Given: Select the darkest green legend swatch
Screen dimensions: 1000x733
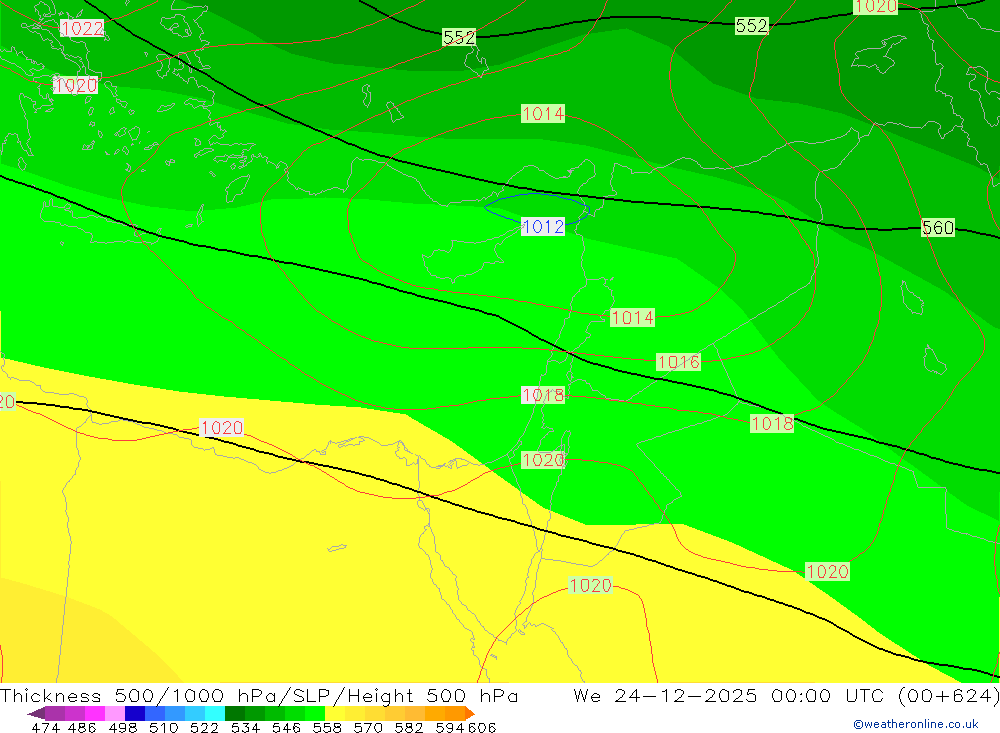Looking at the screenshot, I should 235,713.
